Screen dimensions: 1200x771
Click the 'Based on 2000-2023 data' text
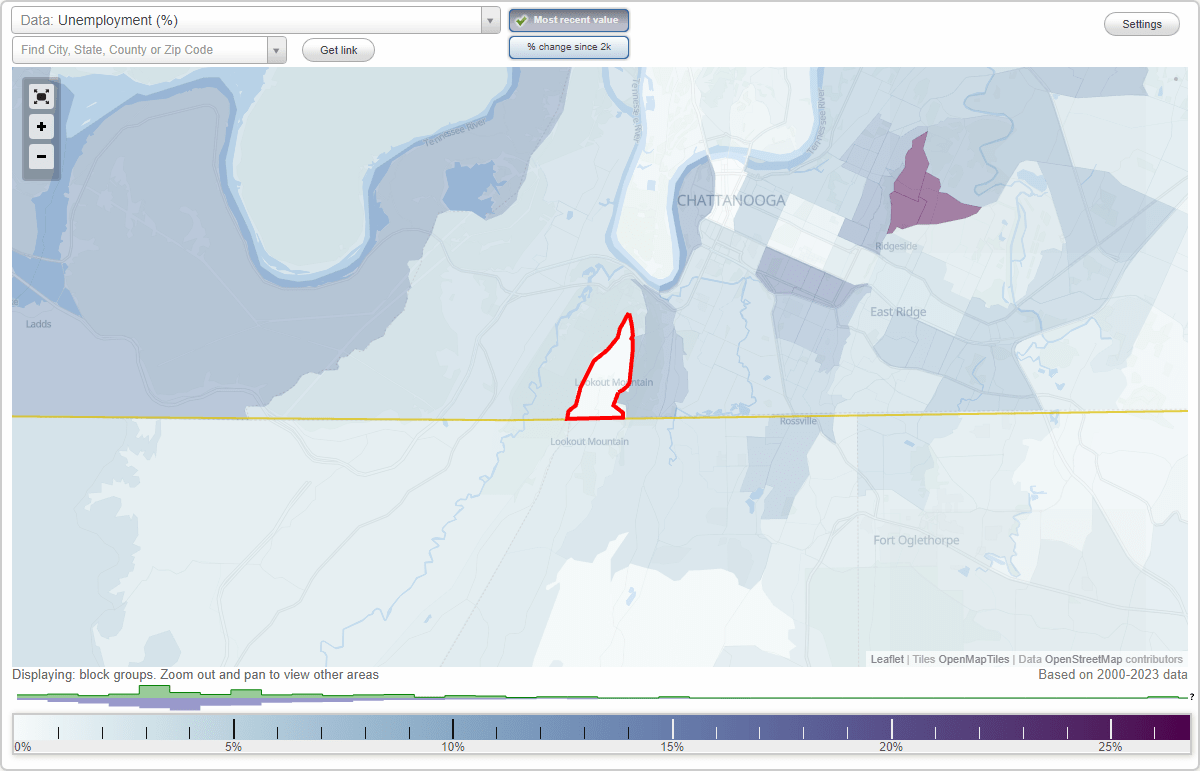tap(1112, 675)
